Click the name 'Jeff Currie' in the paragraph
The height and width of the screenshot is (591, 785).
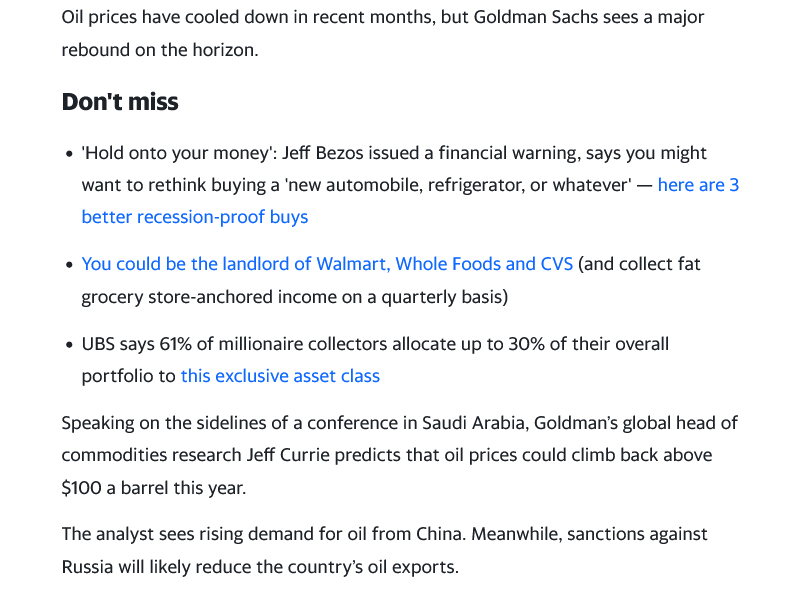coord(288,455)
